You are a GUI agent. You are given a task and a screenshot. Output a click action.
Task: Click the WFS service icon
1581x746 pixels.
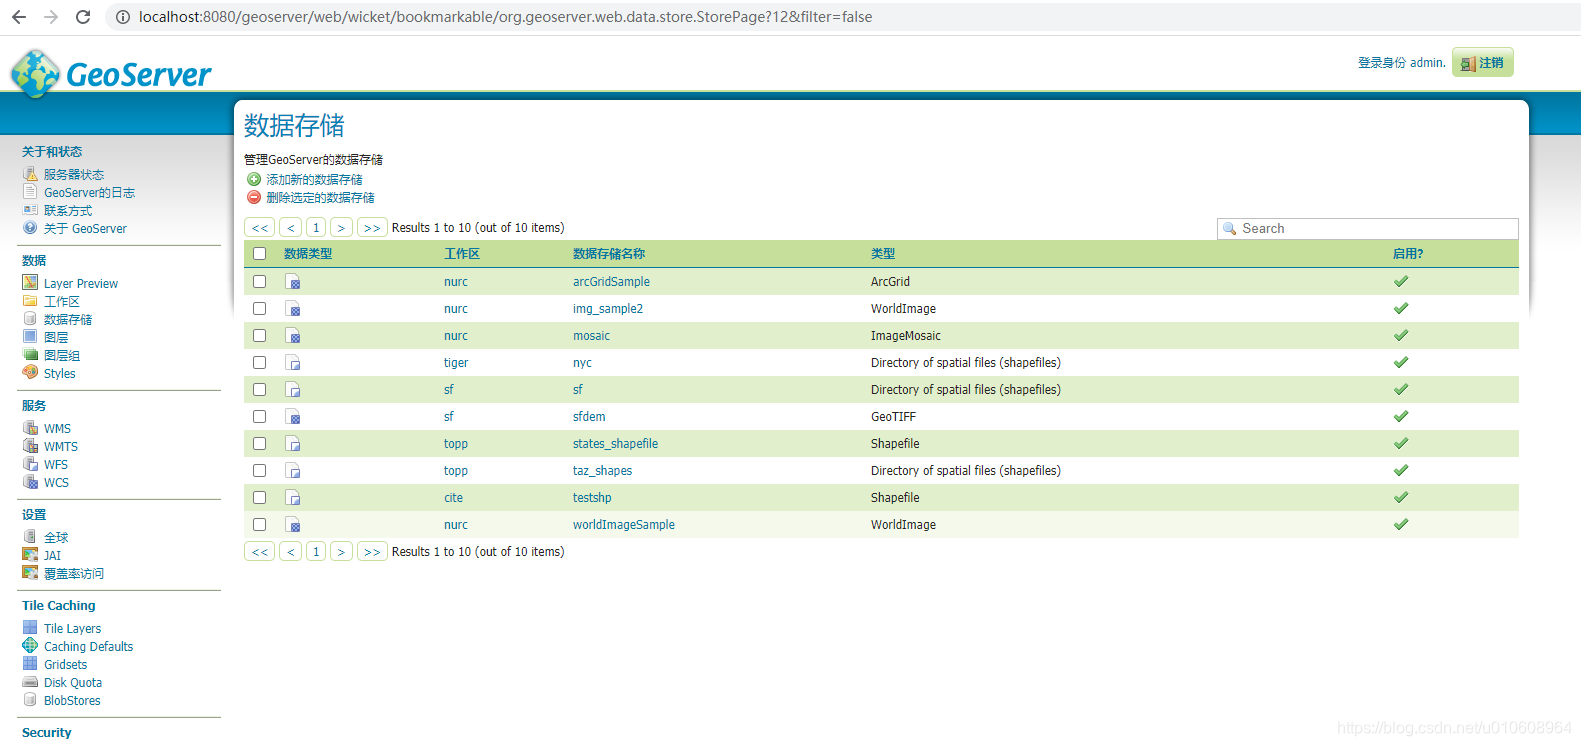pos(30,464)
